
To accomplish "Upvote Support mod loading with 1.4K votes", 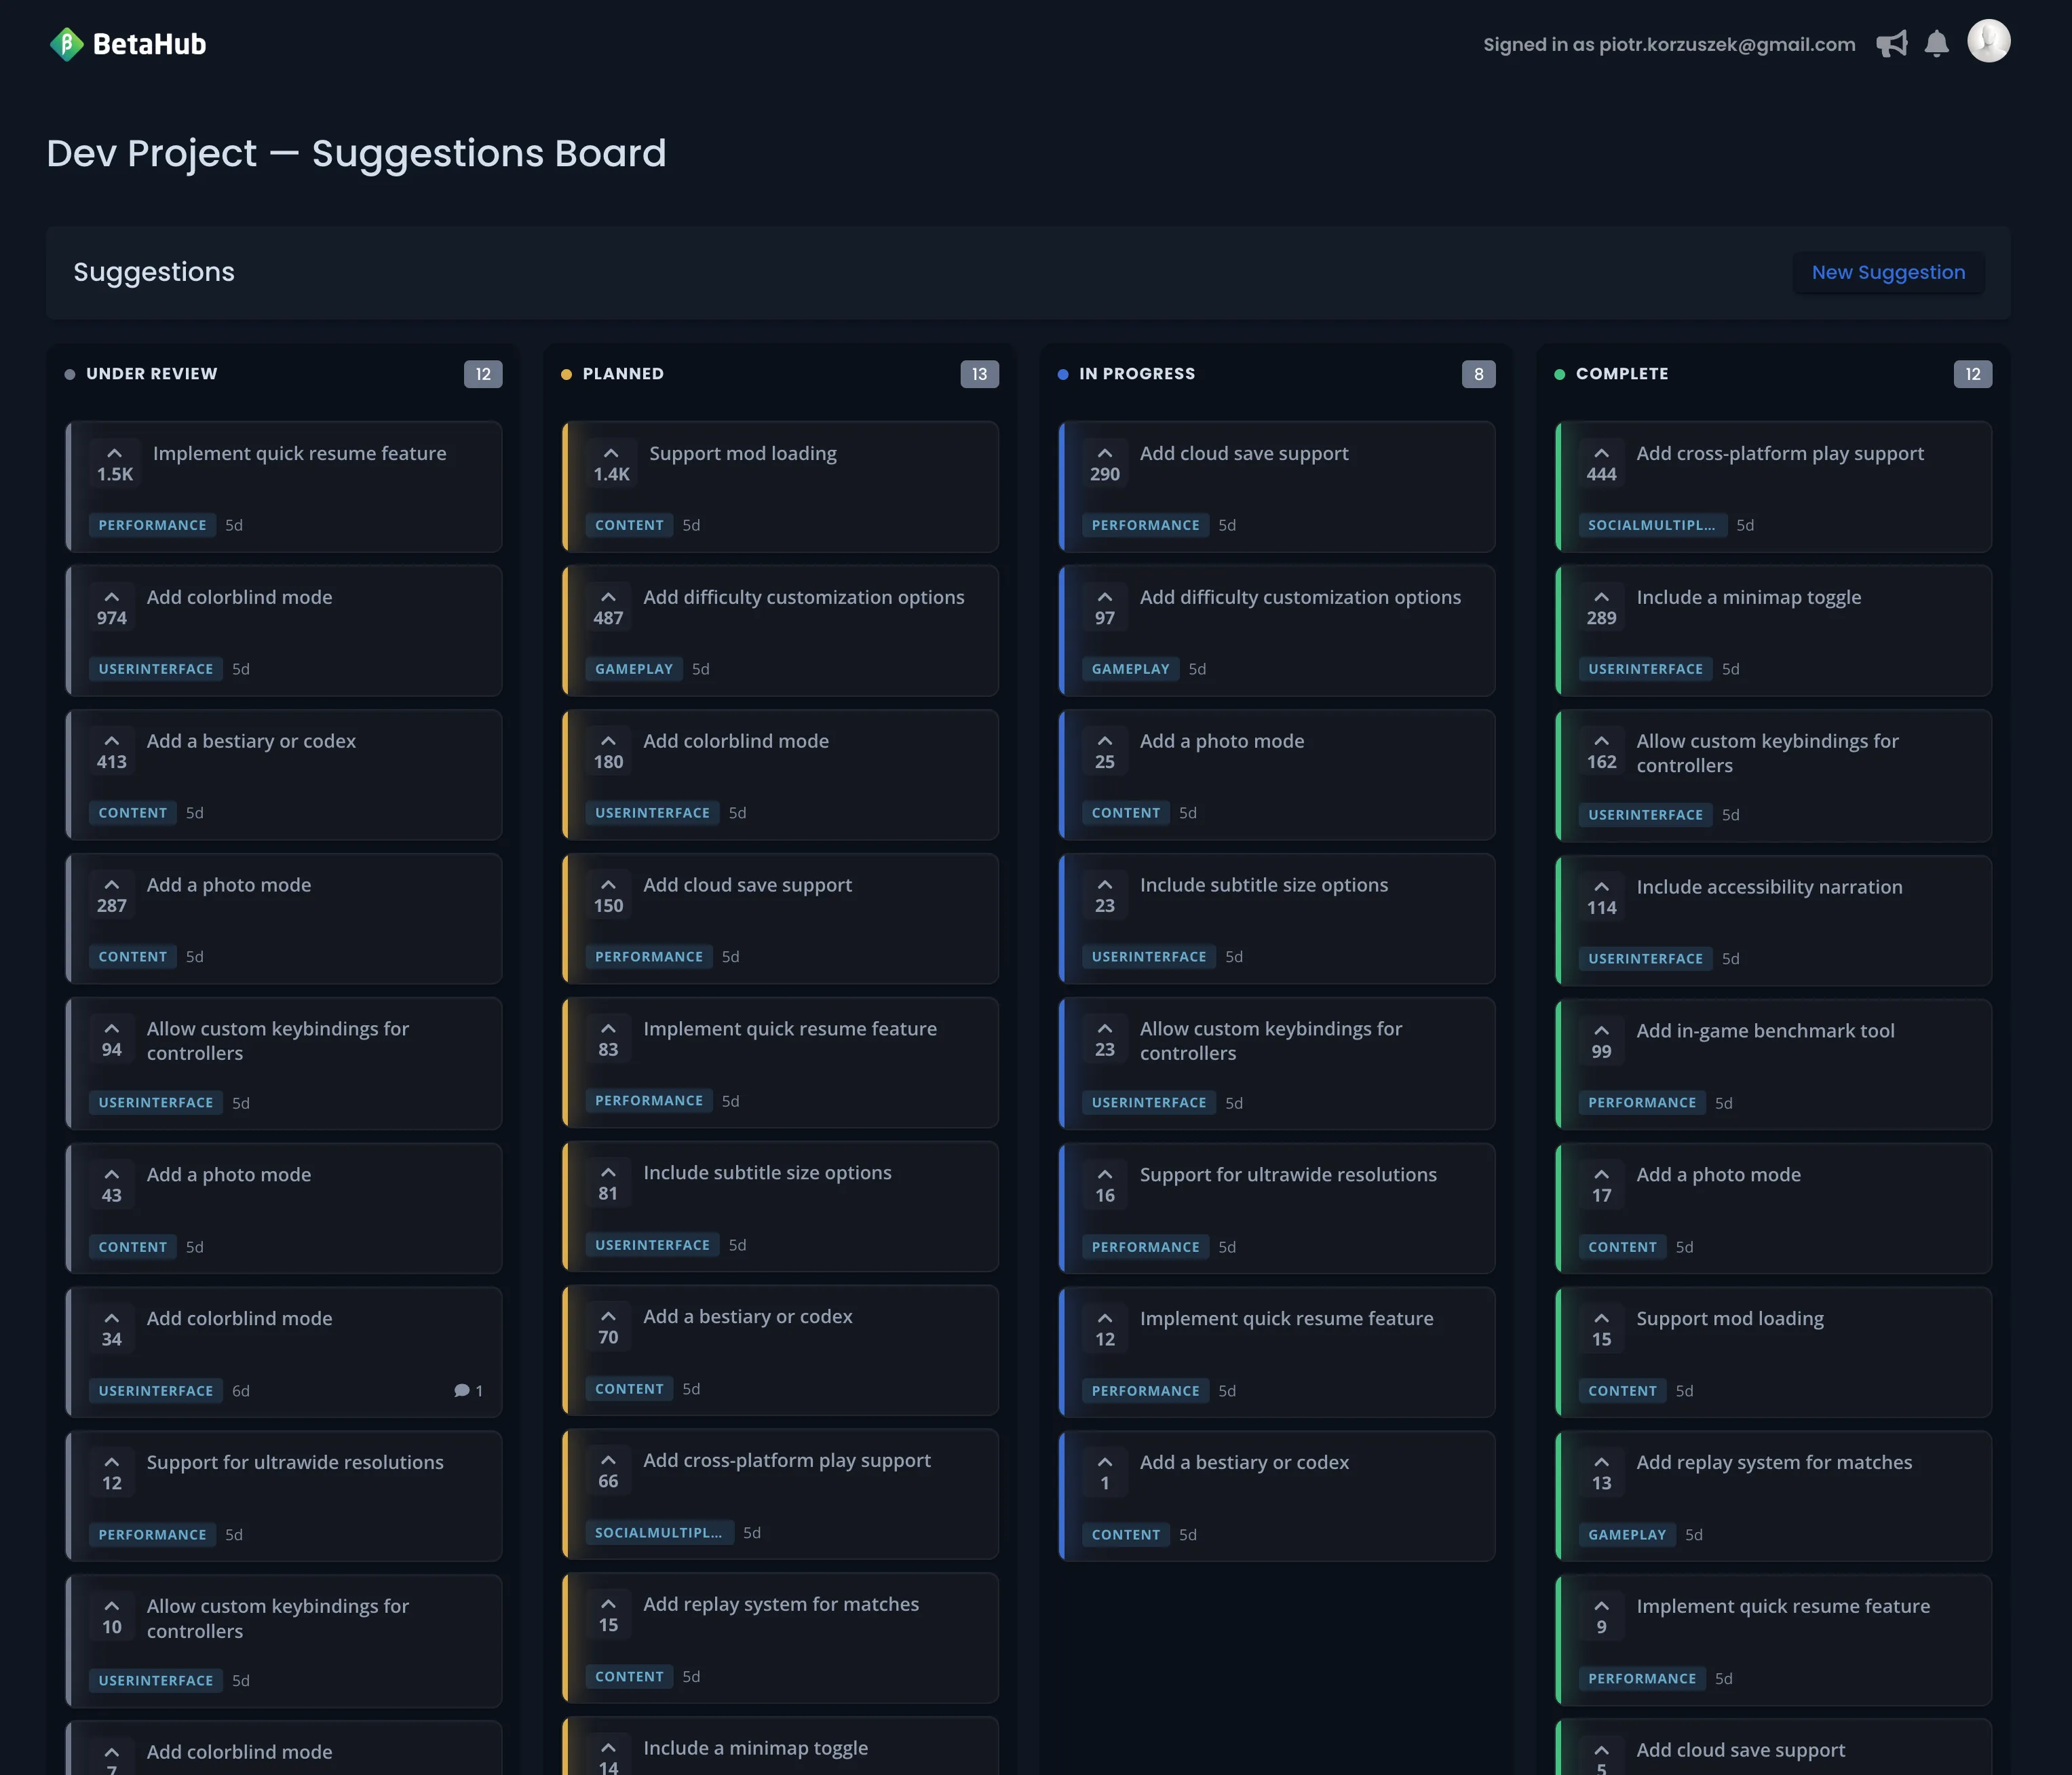I will pyautogui.click(x=611, y=453).
